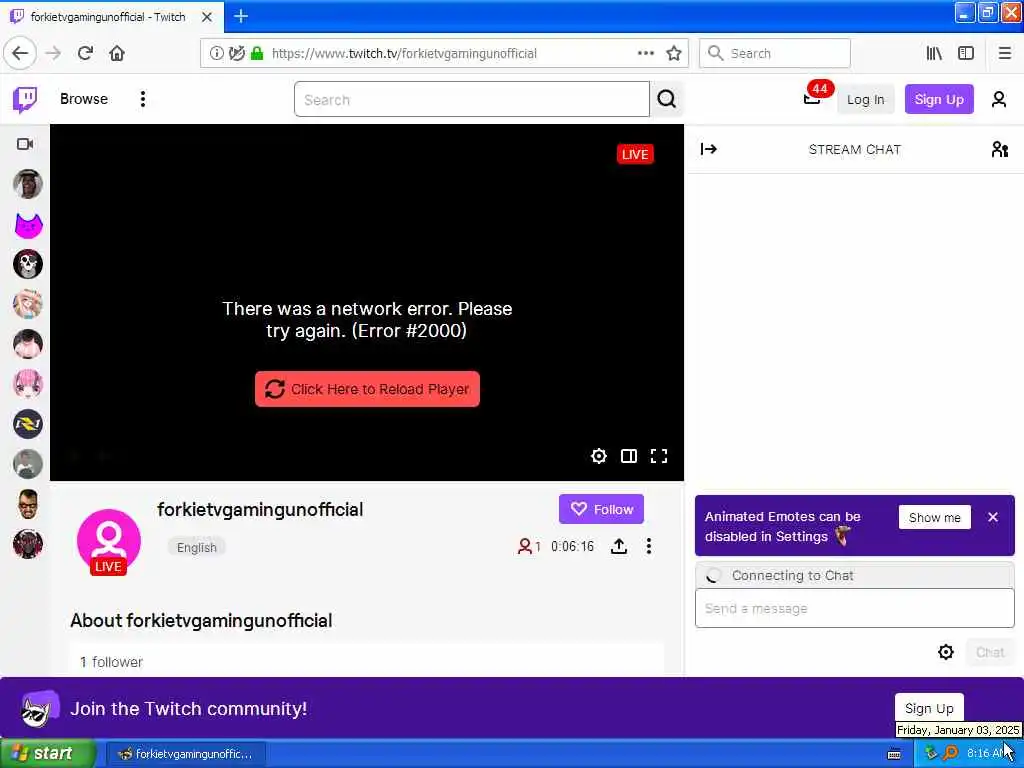The width and height of the screenshot is (1024, 768).
Task: Open the man with glasses avatar channel
Action: click(28, 504)
